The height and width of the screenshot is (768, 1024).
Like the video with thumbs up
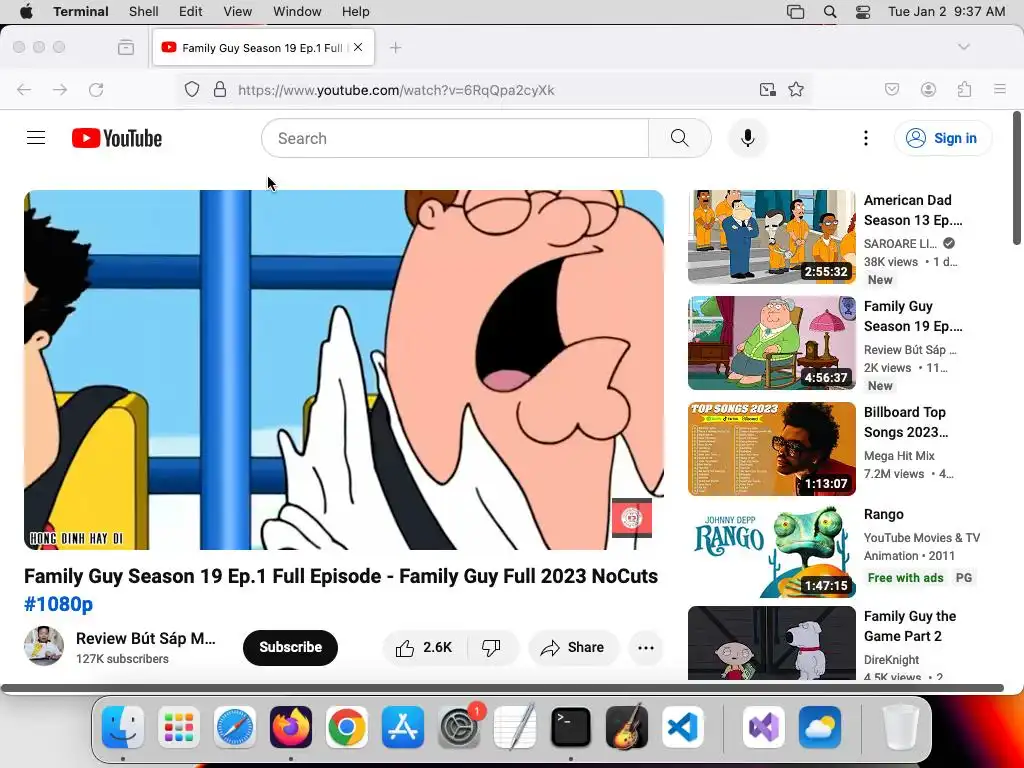[424, 647]
